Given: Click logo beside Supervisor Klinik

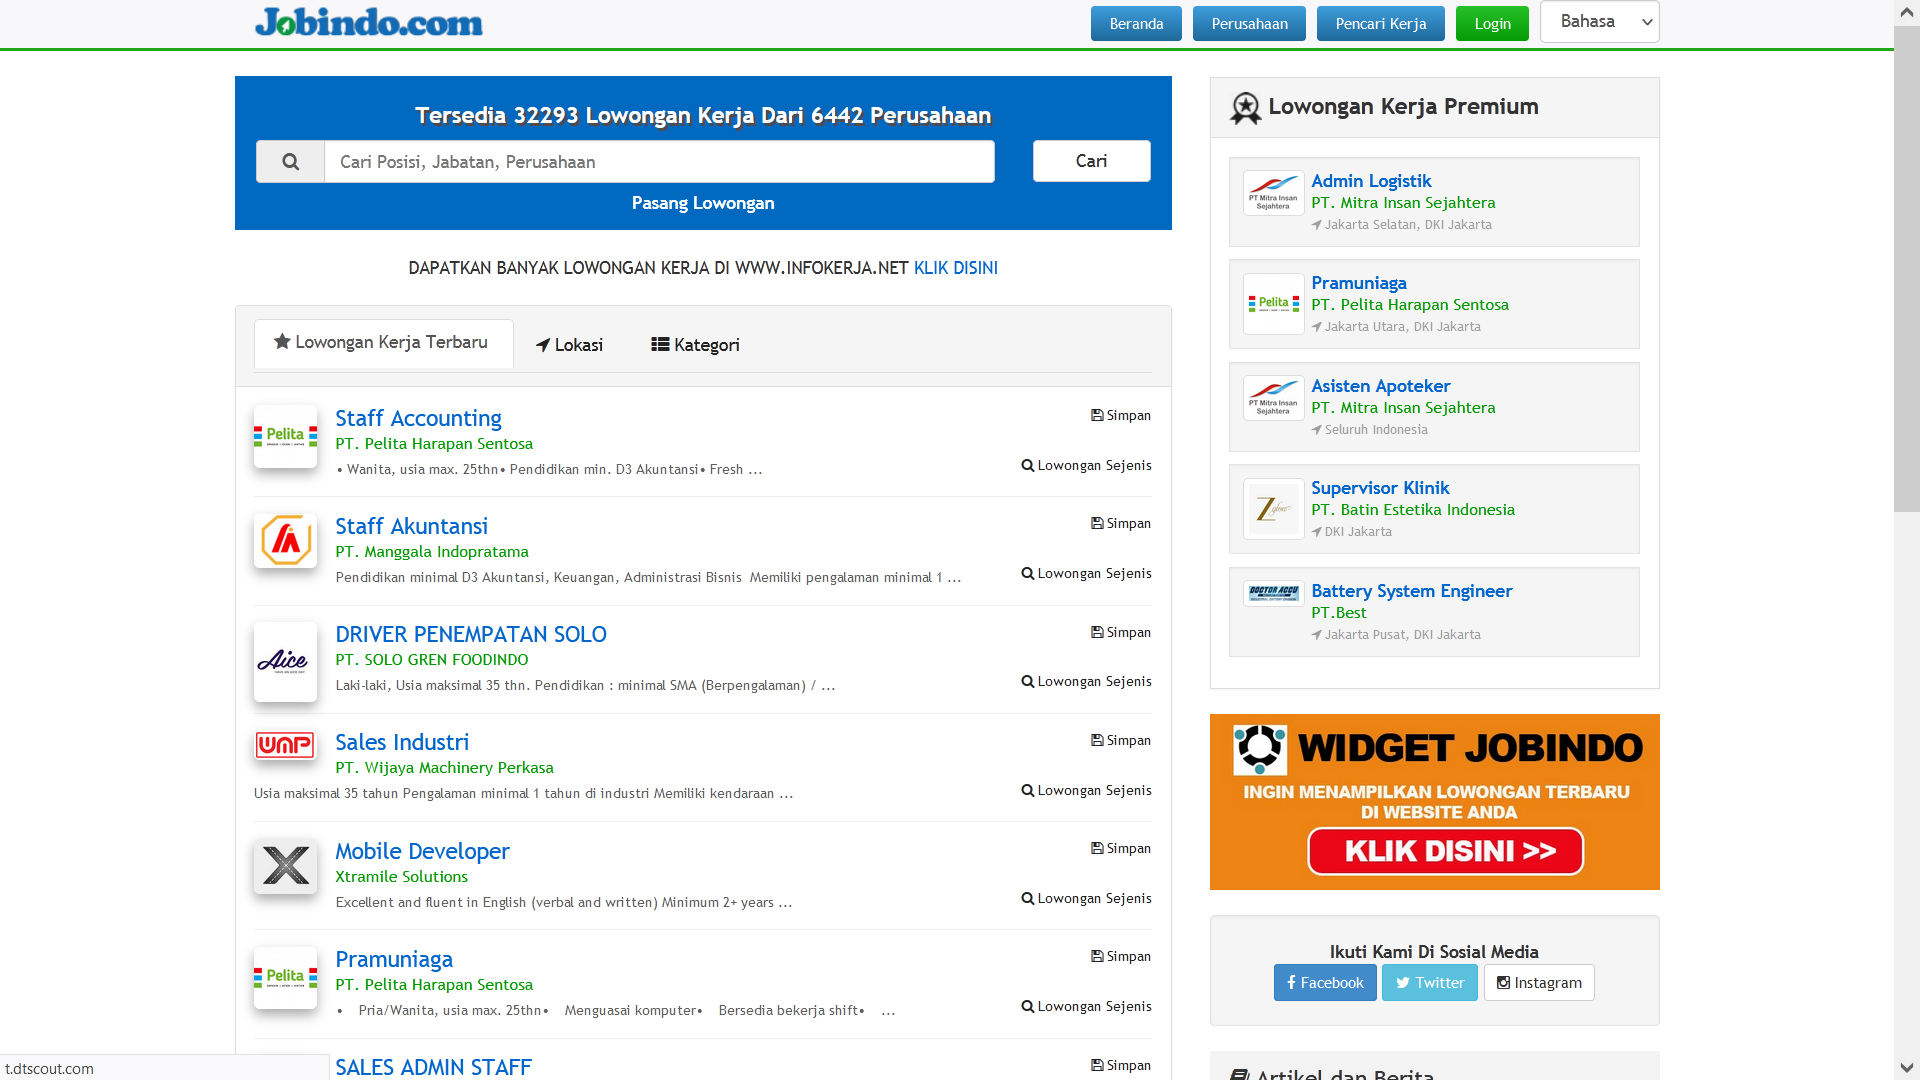Looking at the screenshot, I should (1273, 509).
